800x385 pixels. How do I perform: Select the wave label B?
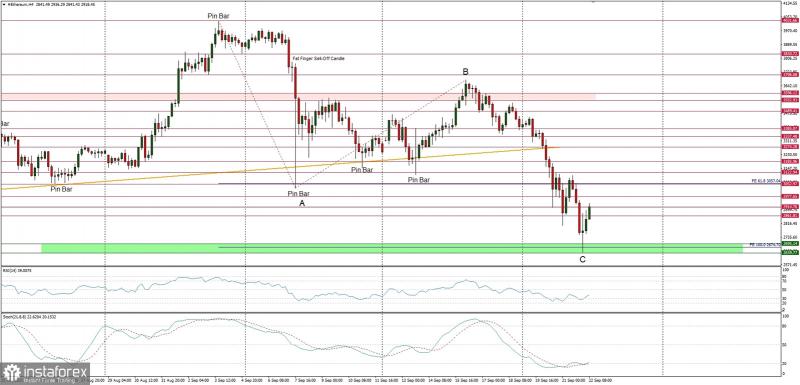point(465,72)
